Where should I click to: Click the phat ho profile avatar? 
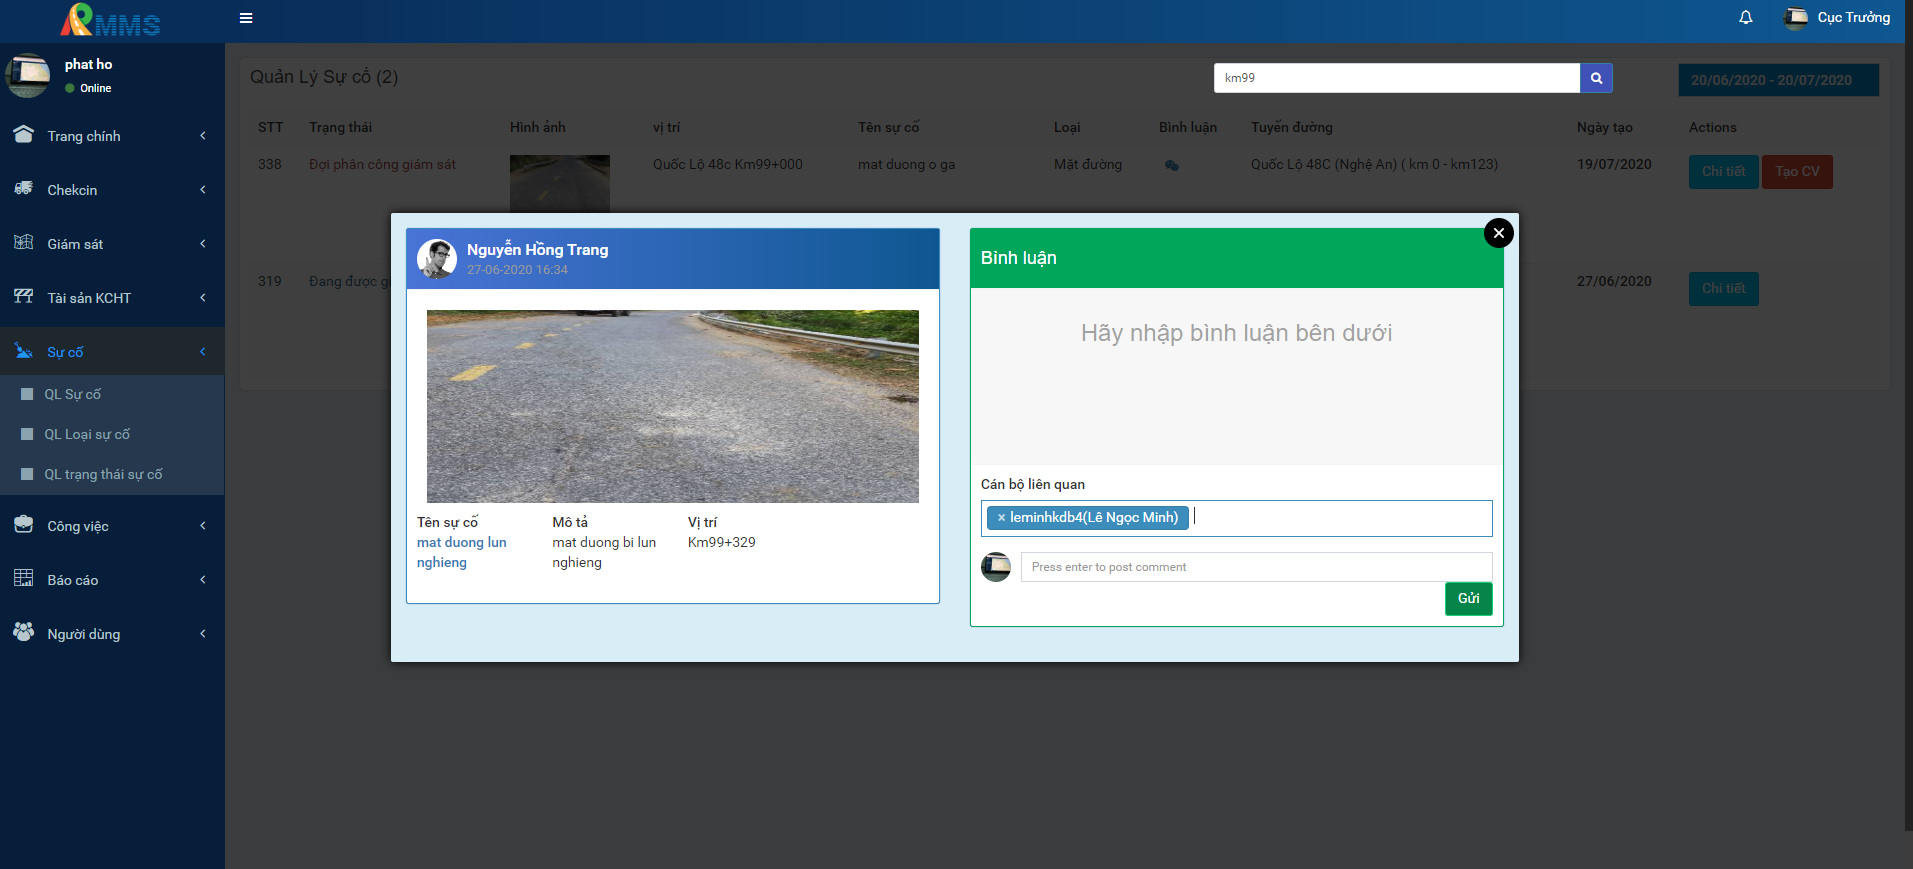(x=28, y=75)
